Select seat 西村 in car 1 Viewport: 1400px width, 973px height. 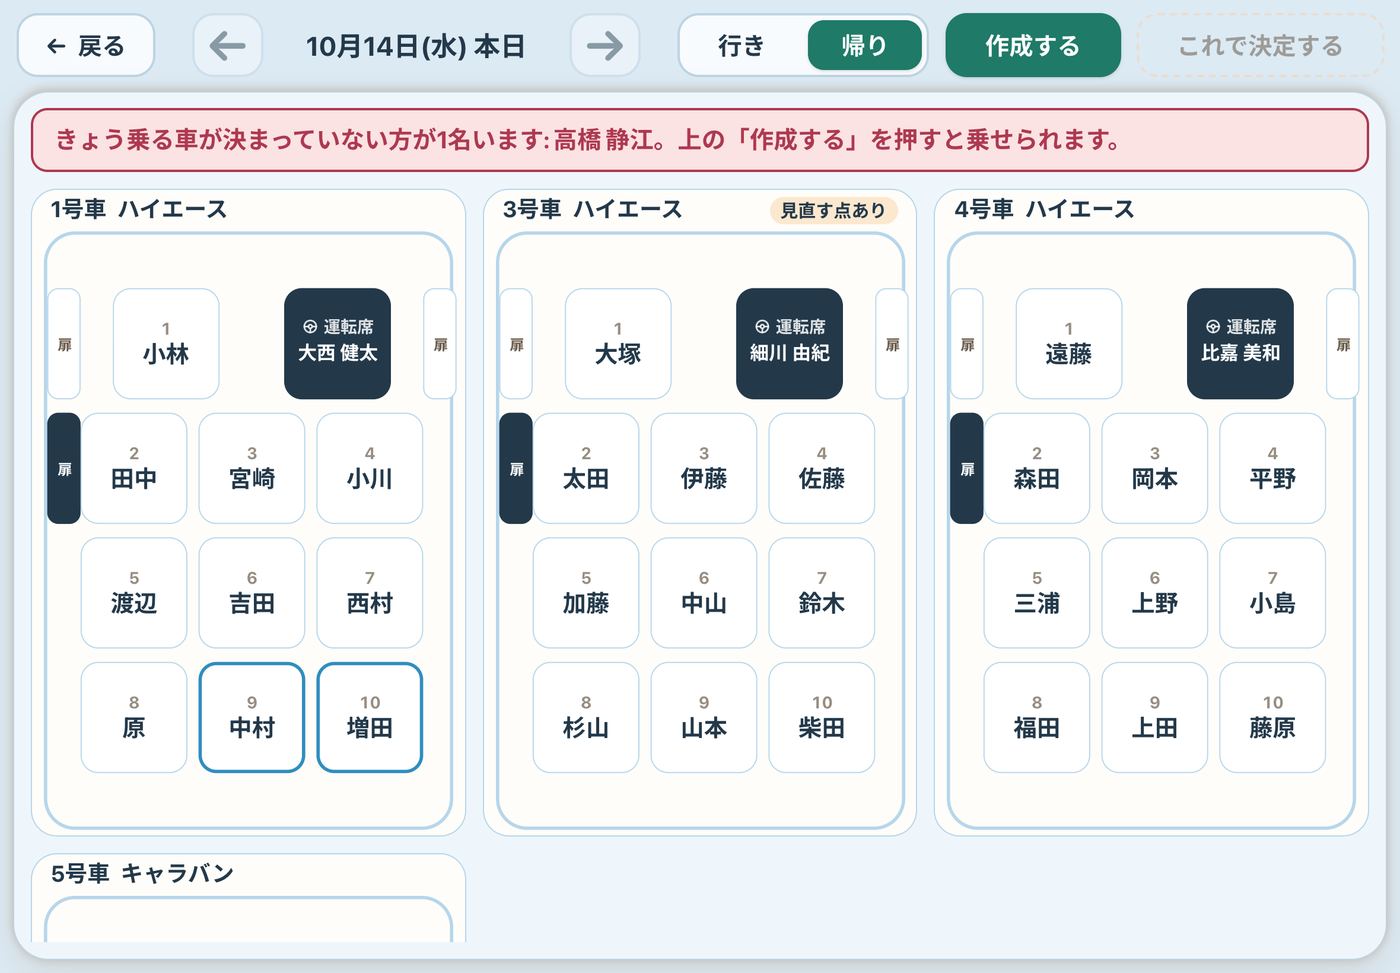tap(370, 593)
